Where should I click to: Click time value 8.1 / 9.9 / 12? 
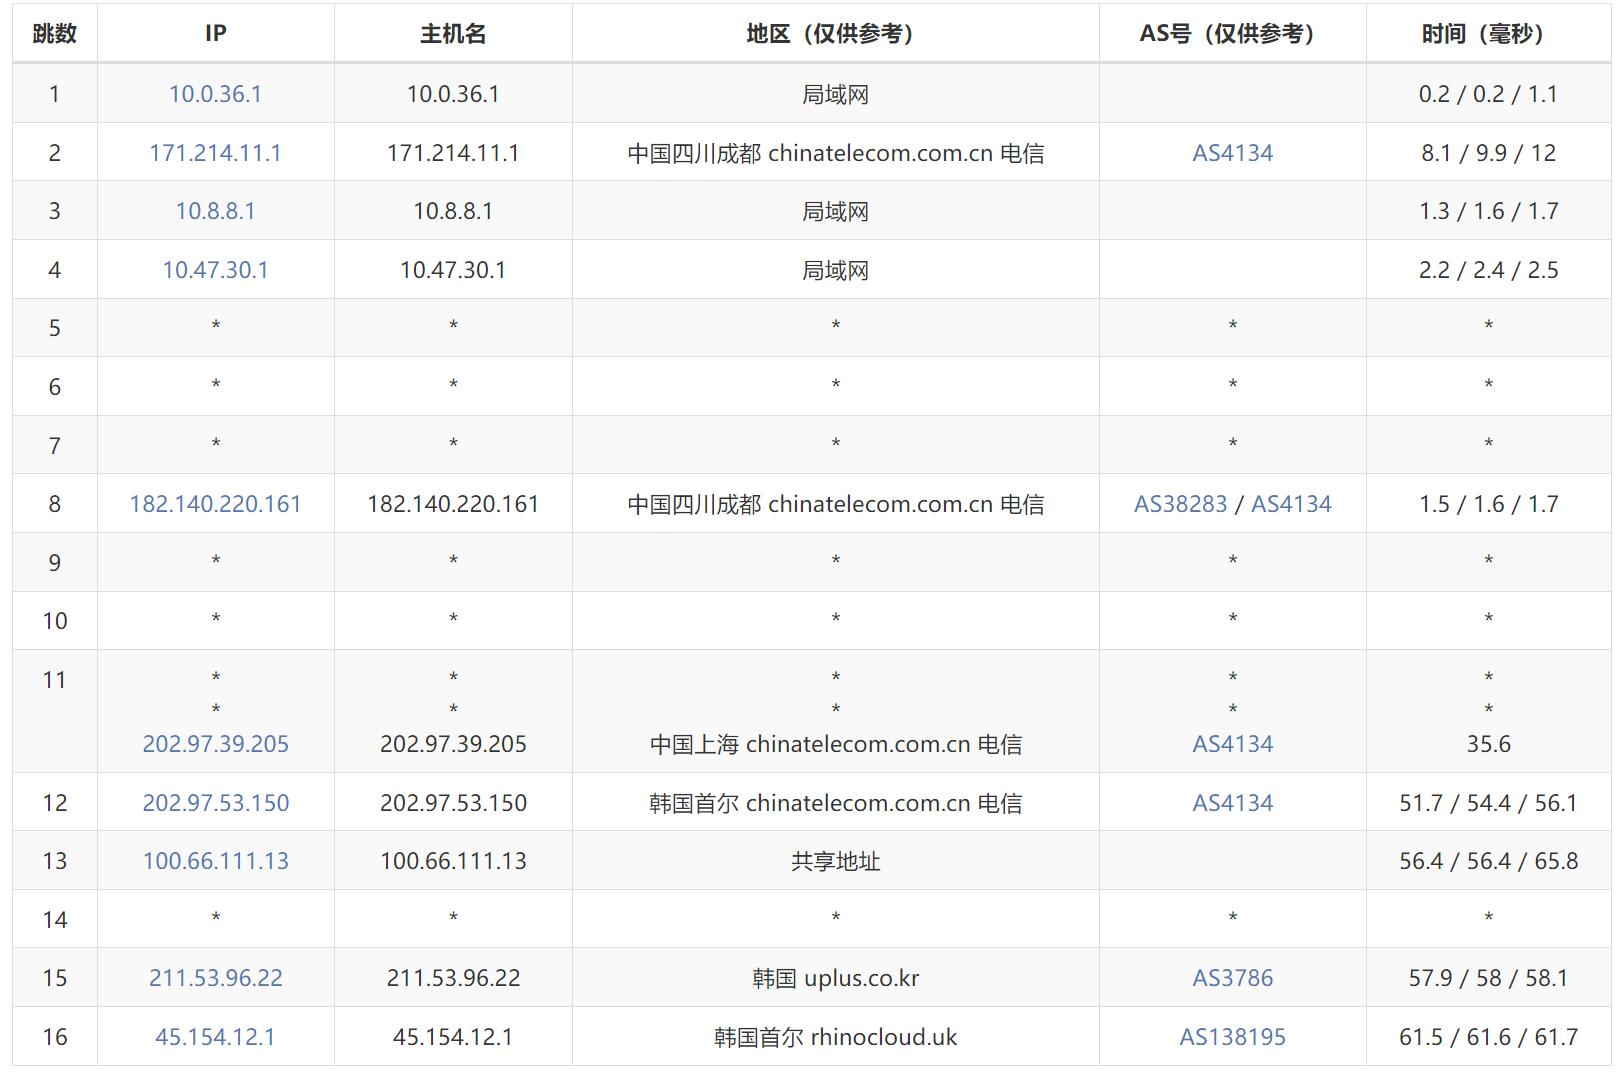[1488, 153]
